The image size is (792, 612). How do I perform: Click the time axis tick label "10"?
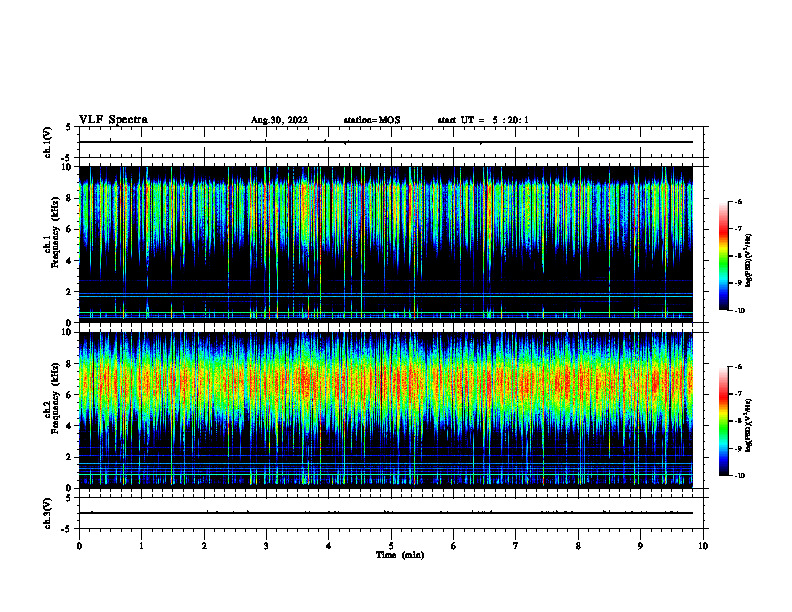703,546
